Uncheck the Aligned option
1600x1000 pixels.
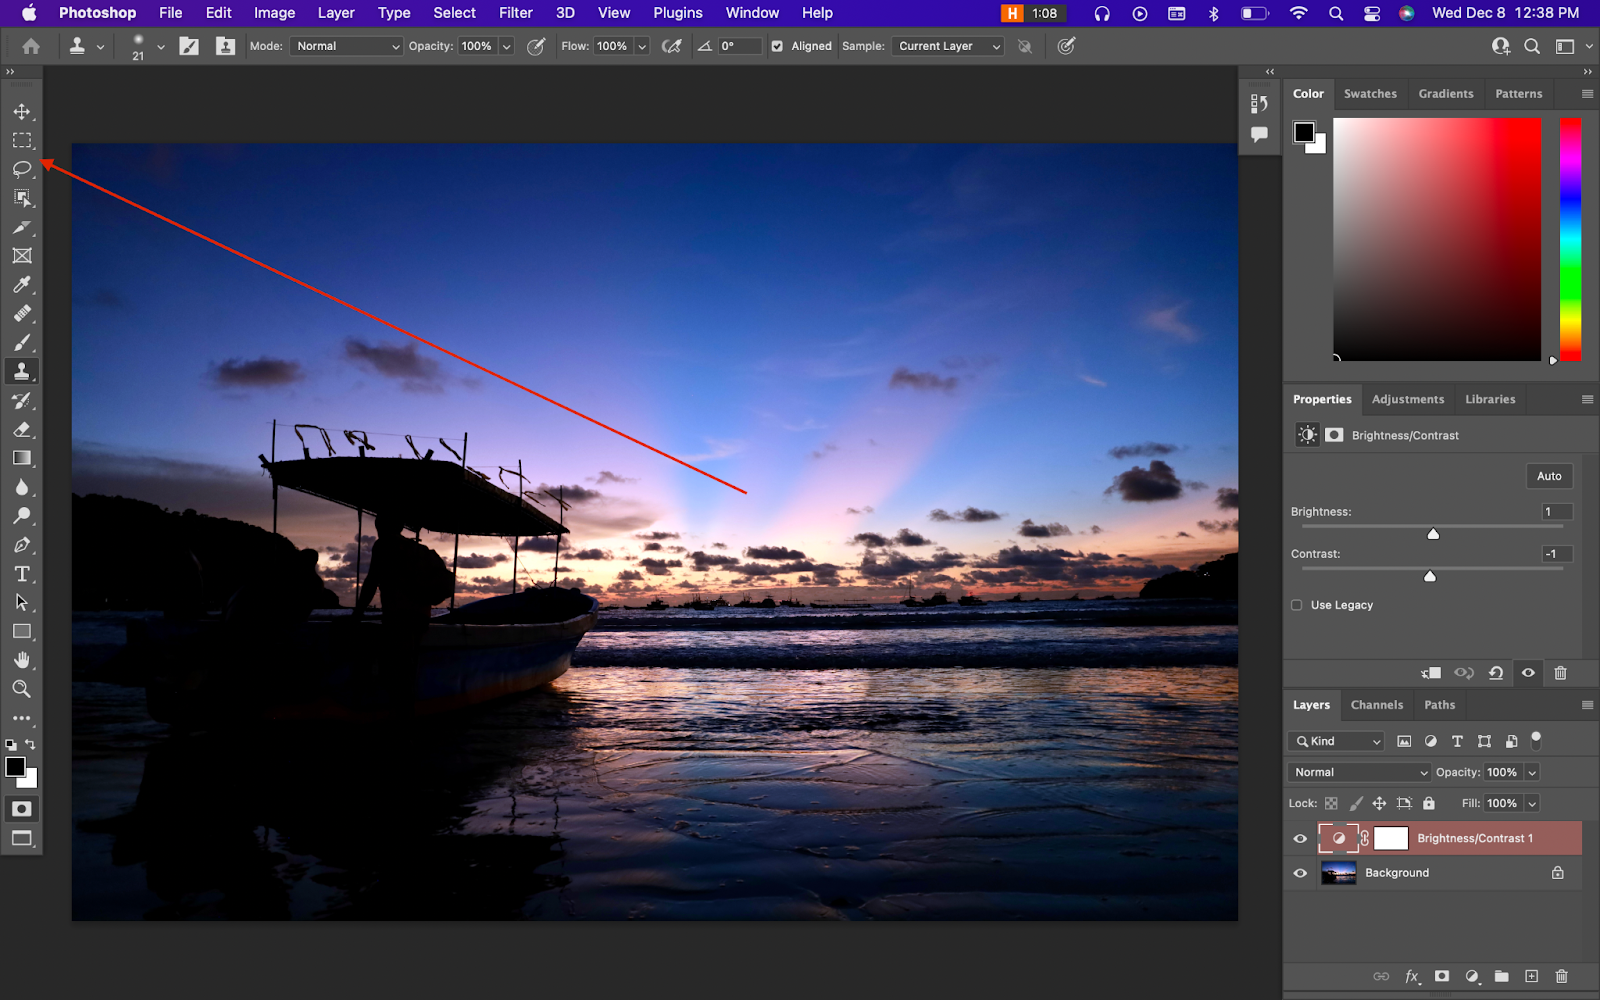(x=777, y=46)
